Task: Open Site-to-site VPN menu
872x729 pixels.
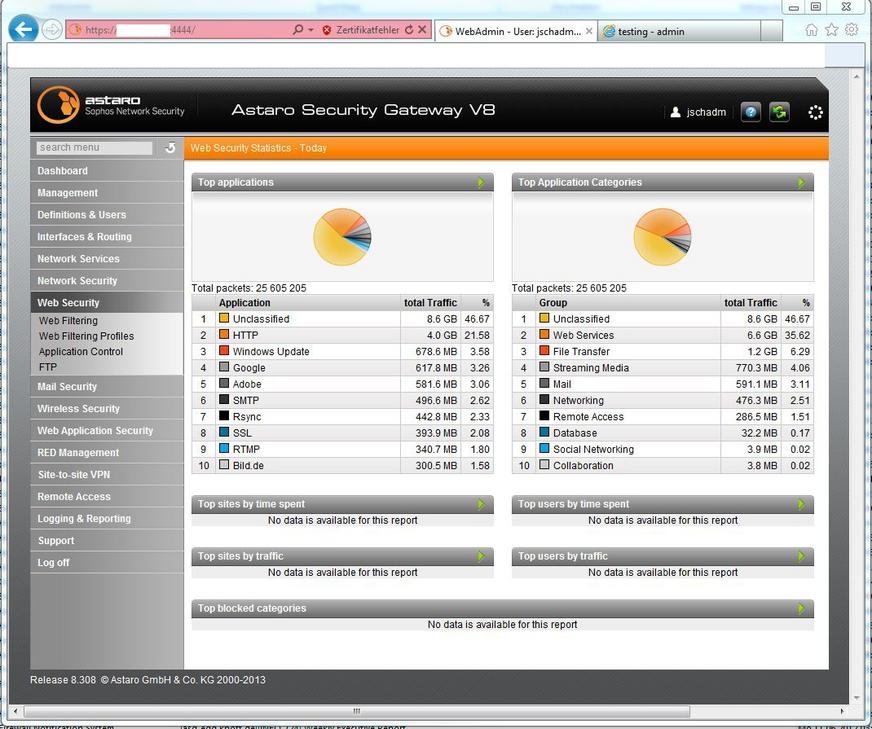Action: click(x=106, y=474)
